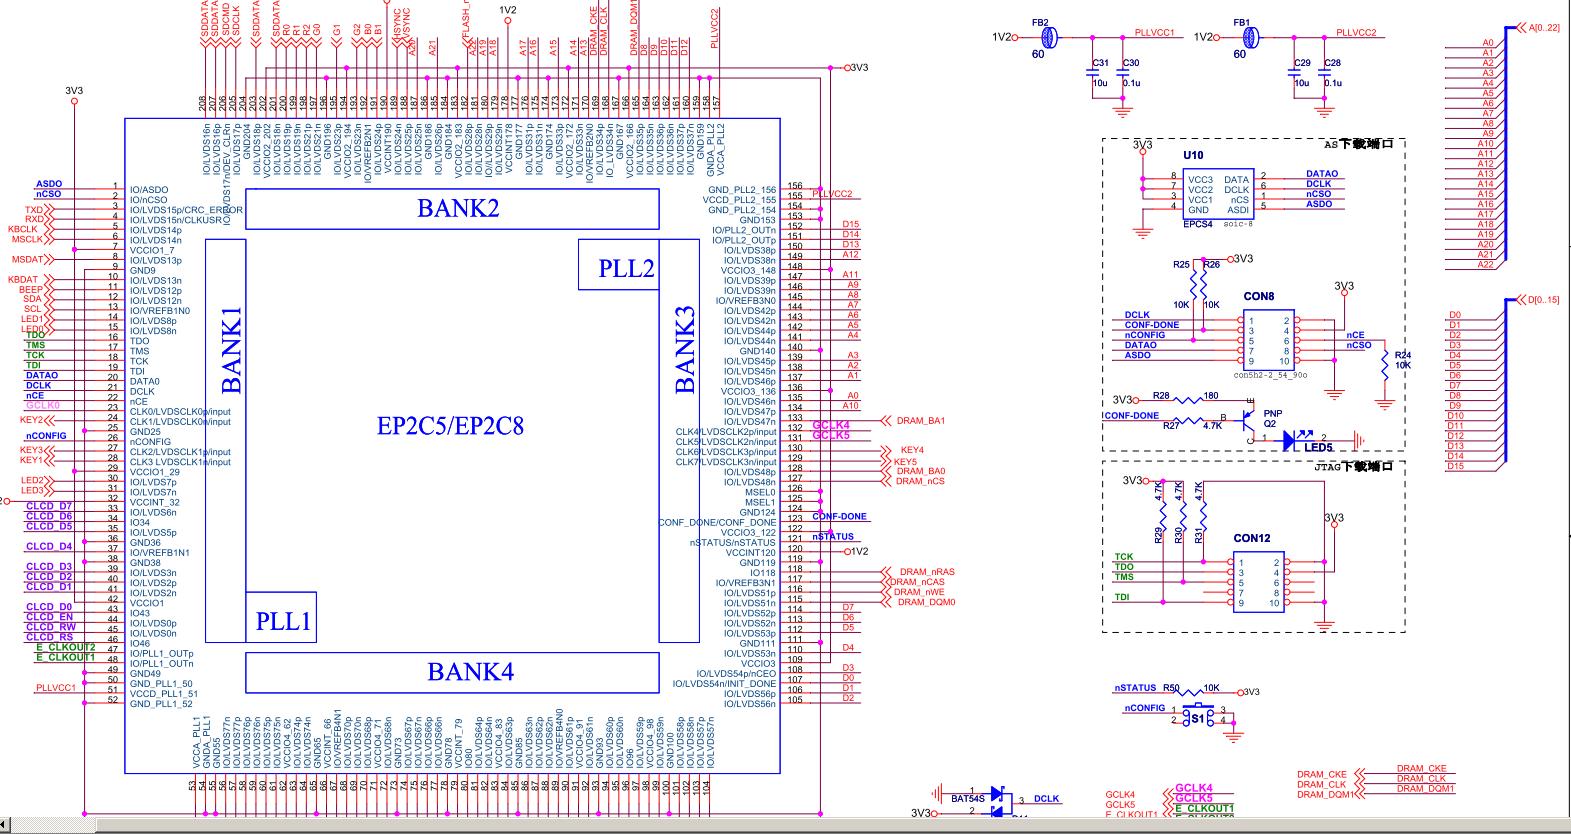Viewport: 1571px width, 834px height.
Task: Click the "EP2C5/EP2C8" chip name
Action: pyautogui.click(x=450, y=426)
